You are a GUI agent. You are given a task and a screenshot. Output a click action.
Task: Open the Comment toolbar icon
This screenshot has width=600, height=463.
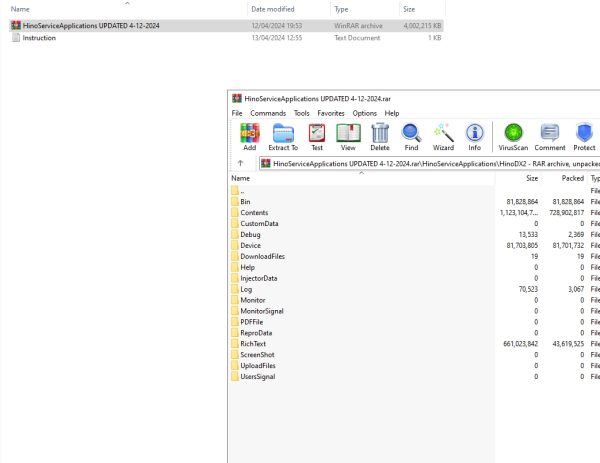550,133
